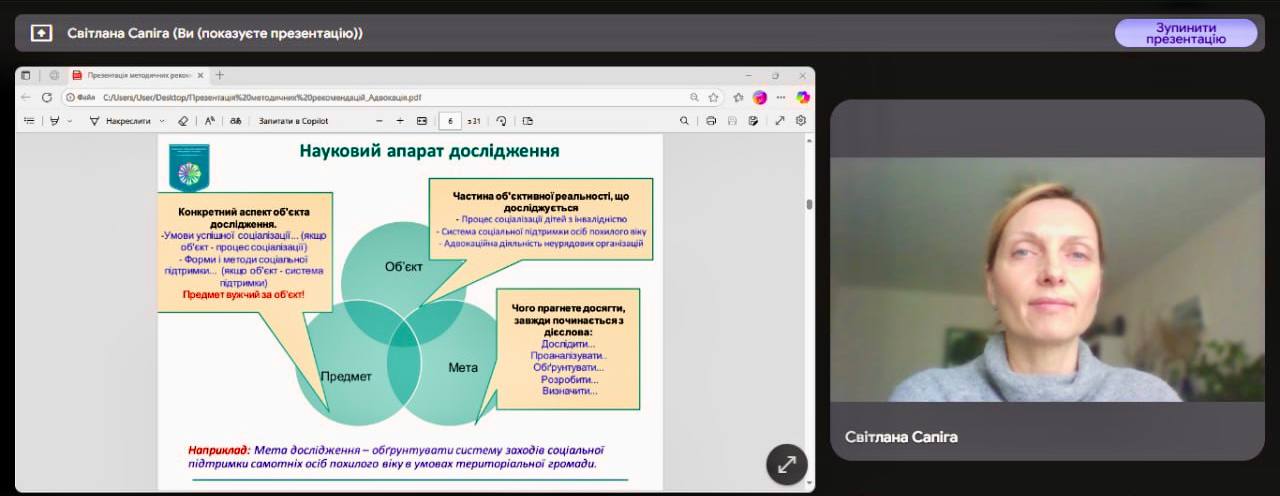1280x496 pixels.
Task: Expand the highlighter color options dropdown
Action: [x=69, y=121]
